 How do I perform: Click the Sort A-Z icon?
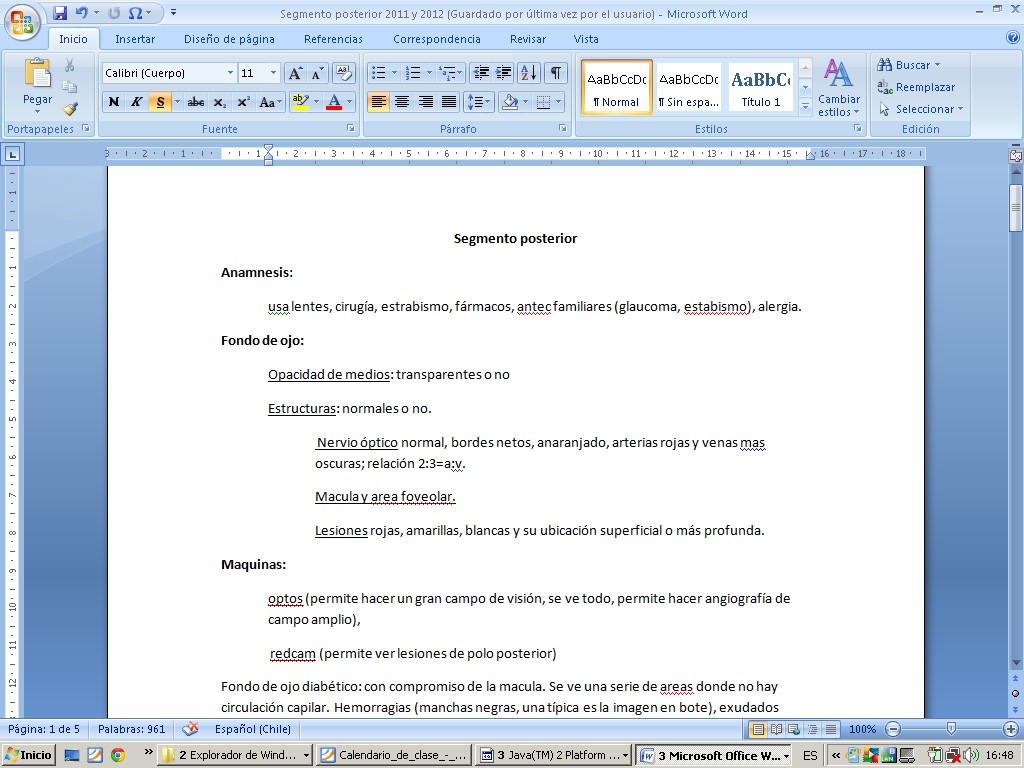pos(529,73)
